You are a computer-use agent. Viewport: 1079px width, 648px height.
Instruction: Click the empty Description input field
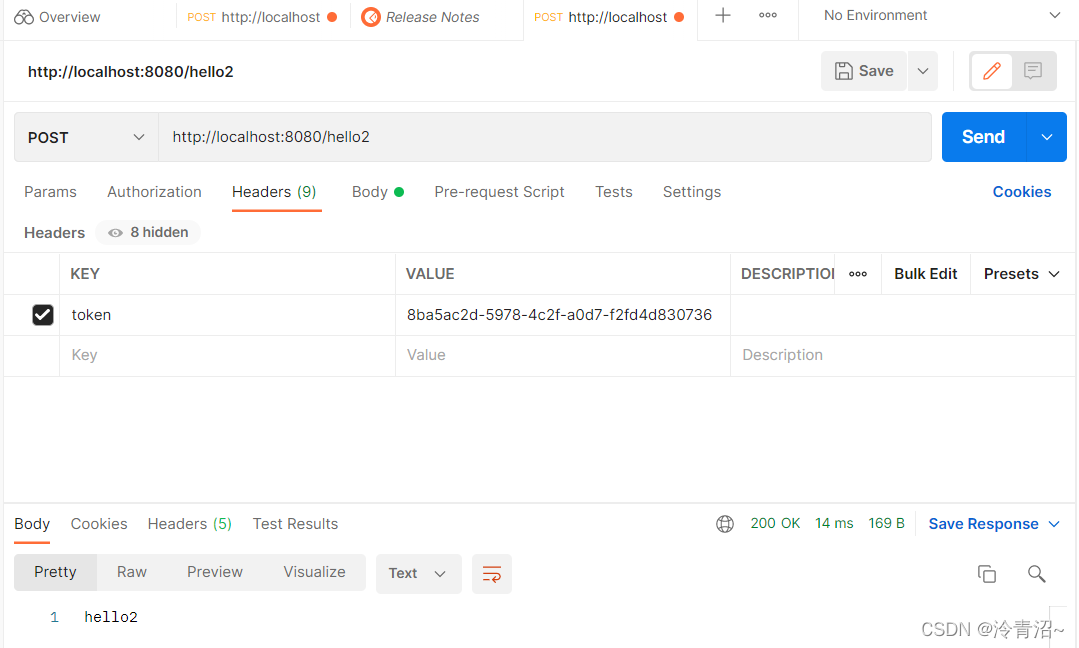pyautogui.click(x=901, y=355)
